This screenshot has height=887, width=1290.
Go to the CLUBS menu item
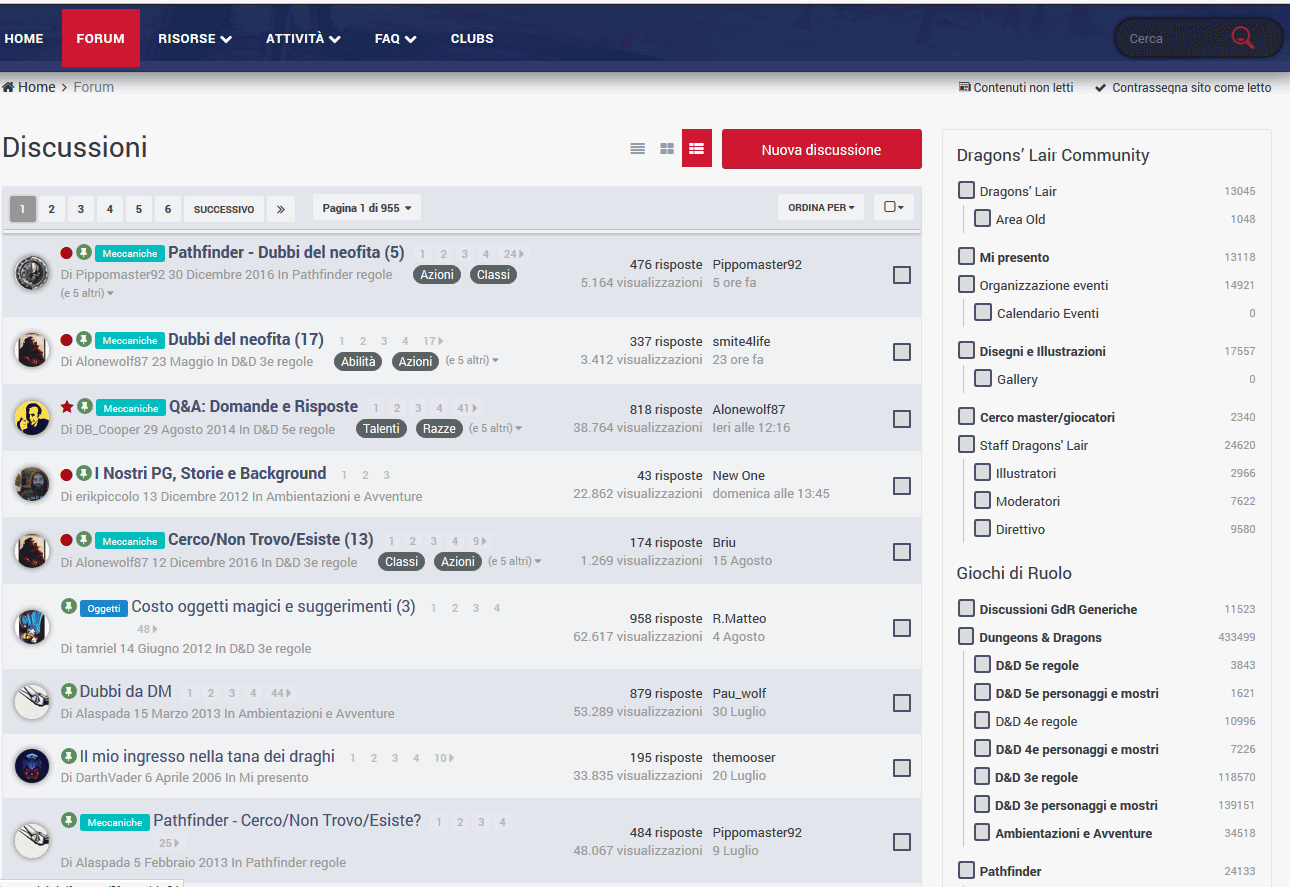pyautogui.click(x=472, y=38)
